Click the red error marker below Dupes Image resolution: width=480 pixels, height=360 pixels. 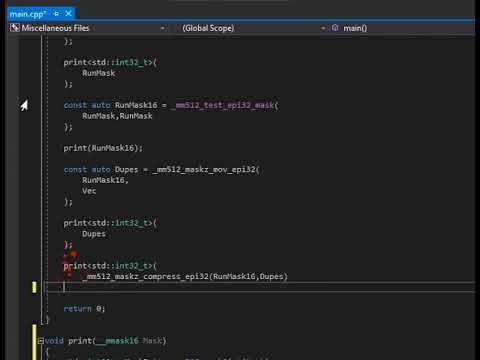[71, 255]
